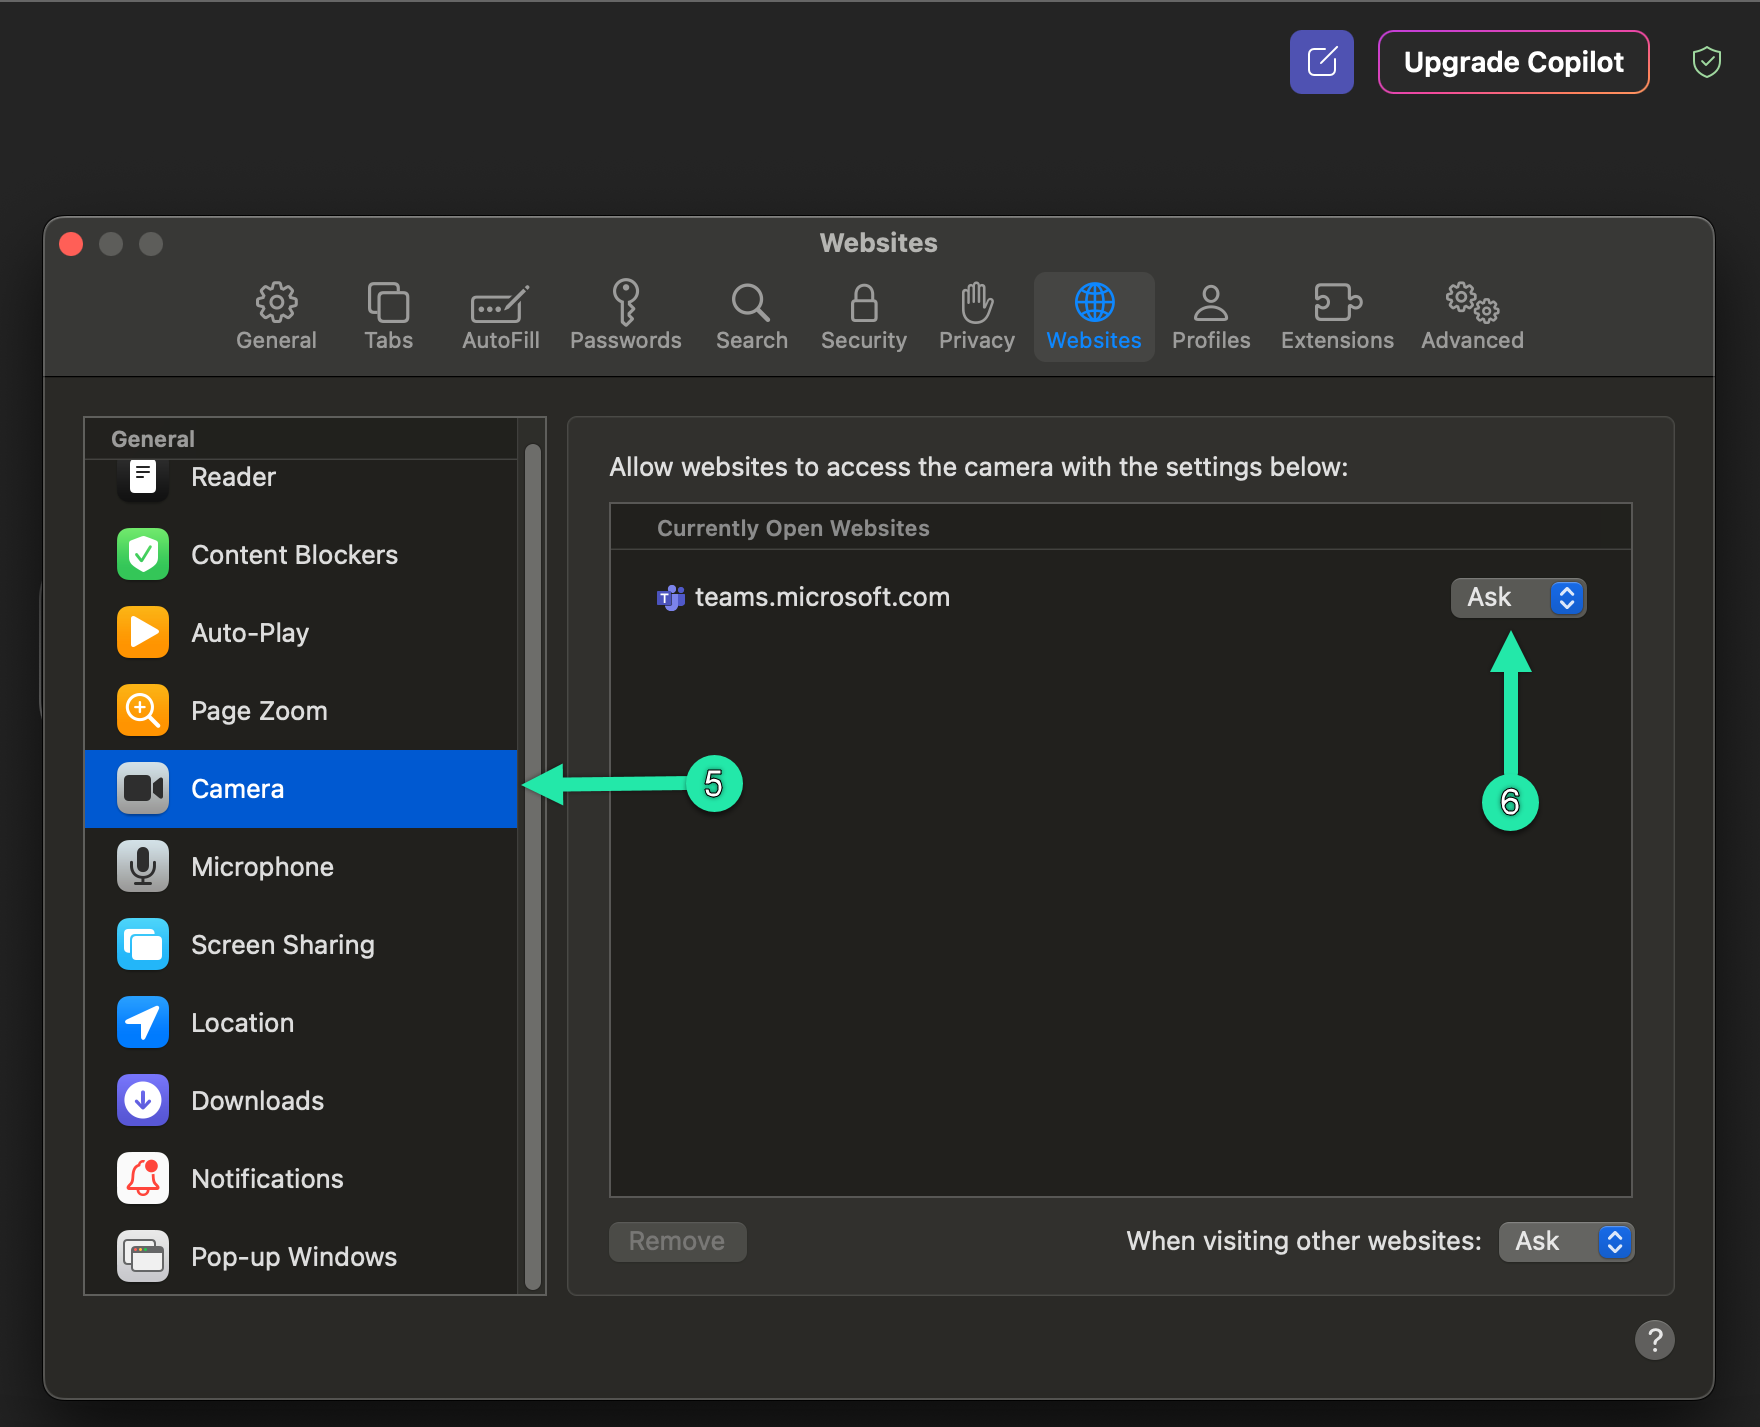This screenshot has height=1427, width=1760.
Task: Click the Pop-up Windows icon
Action: [x=143, y=1256]
